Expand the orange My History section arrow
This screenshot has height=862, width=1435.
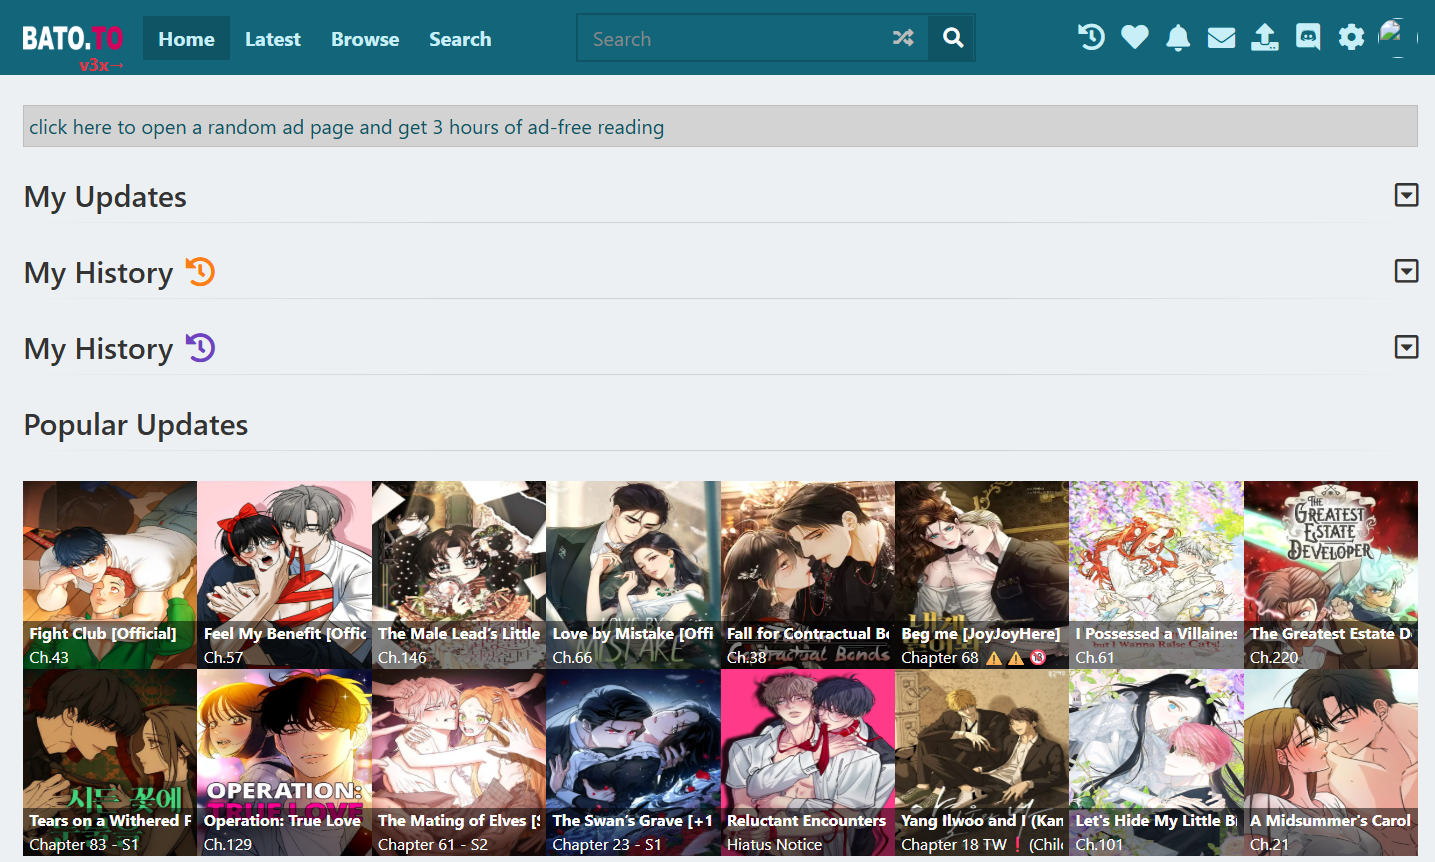pos(1406,271)
